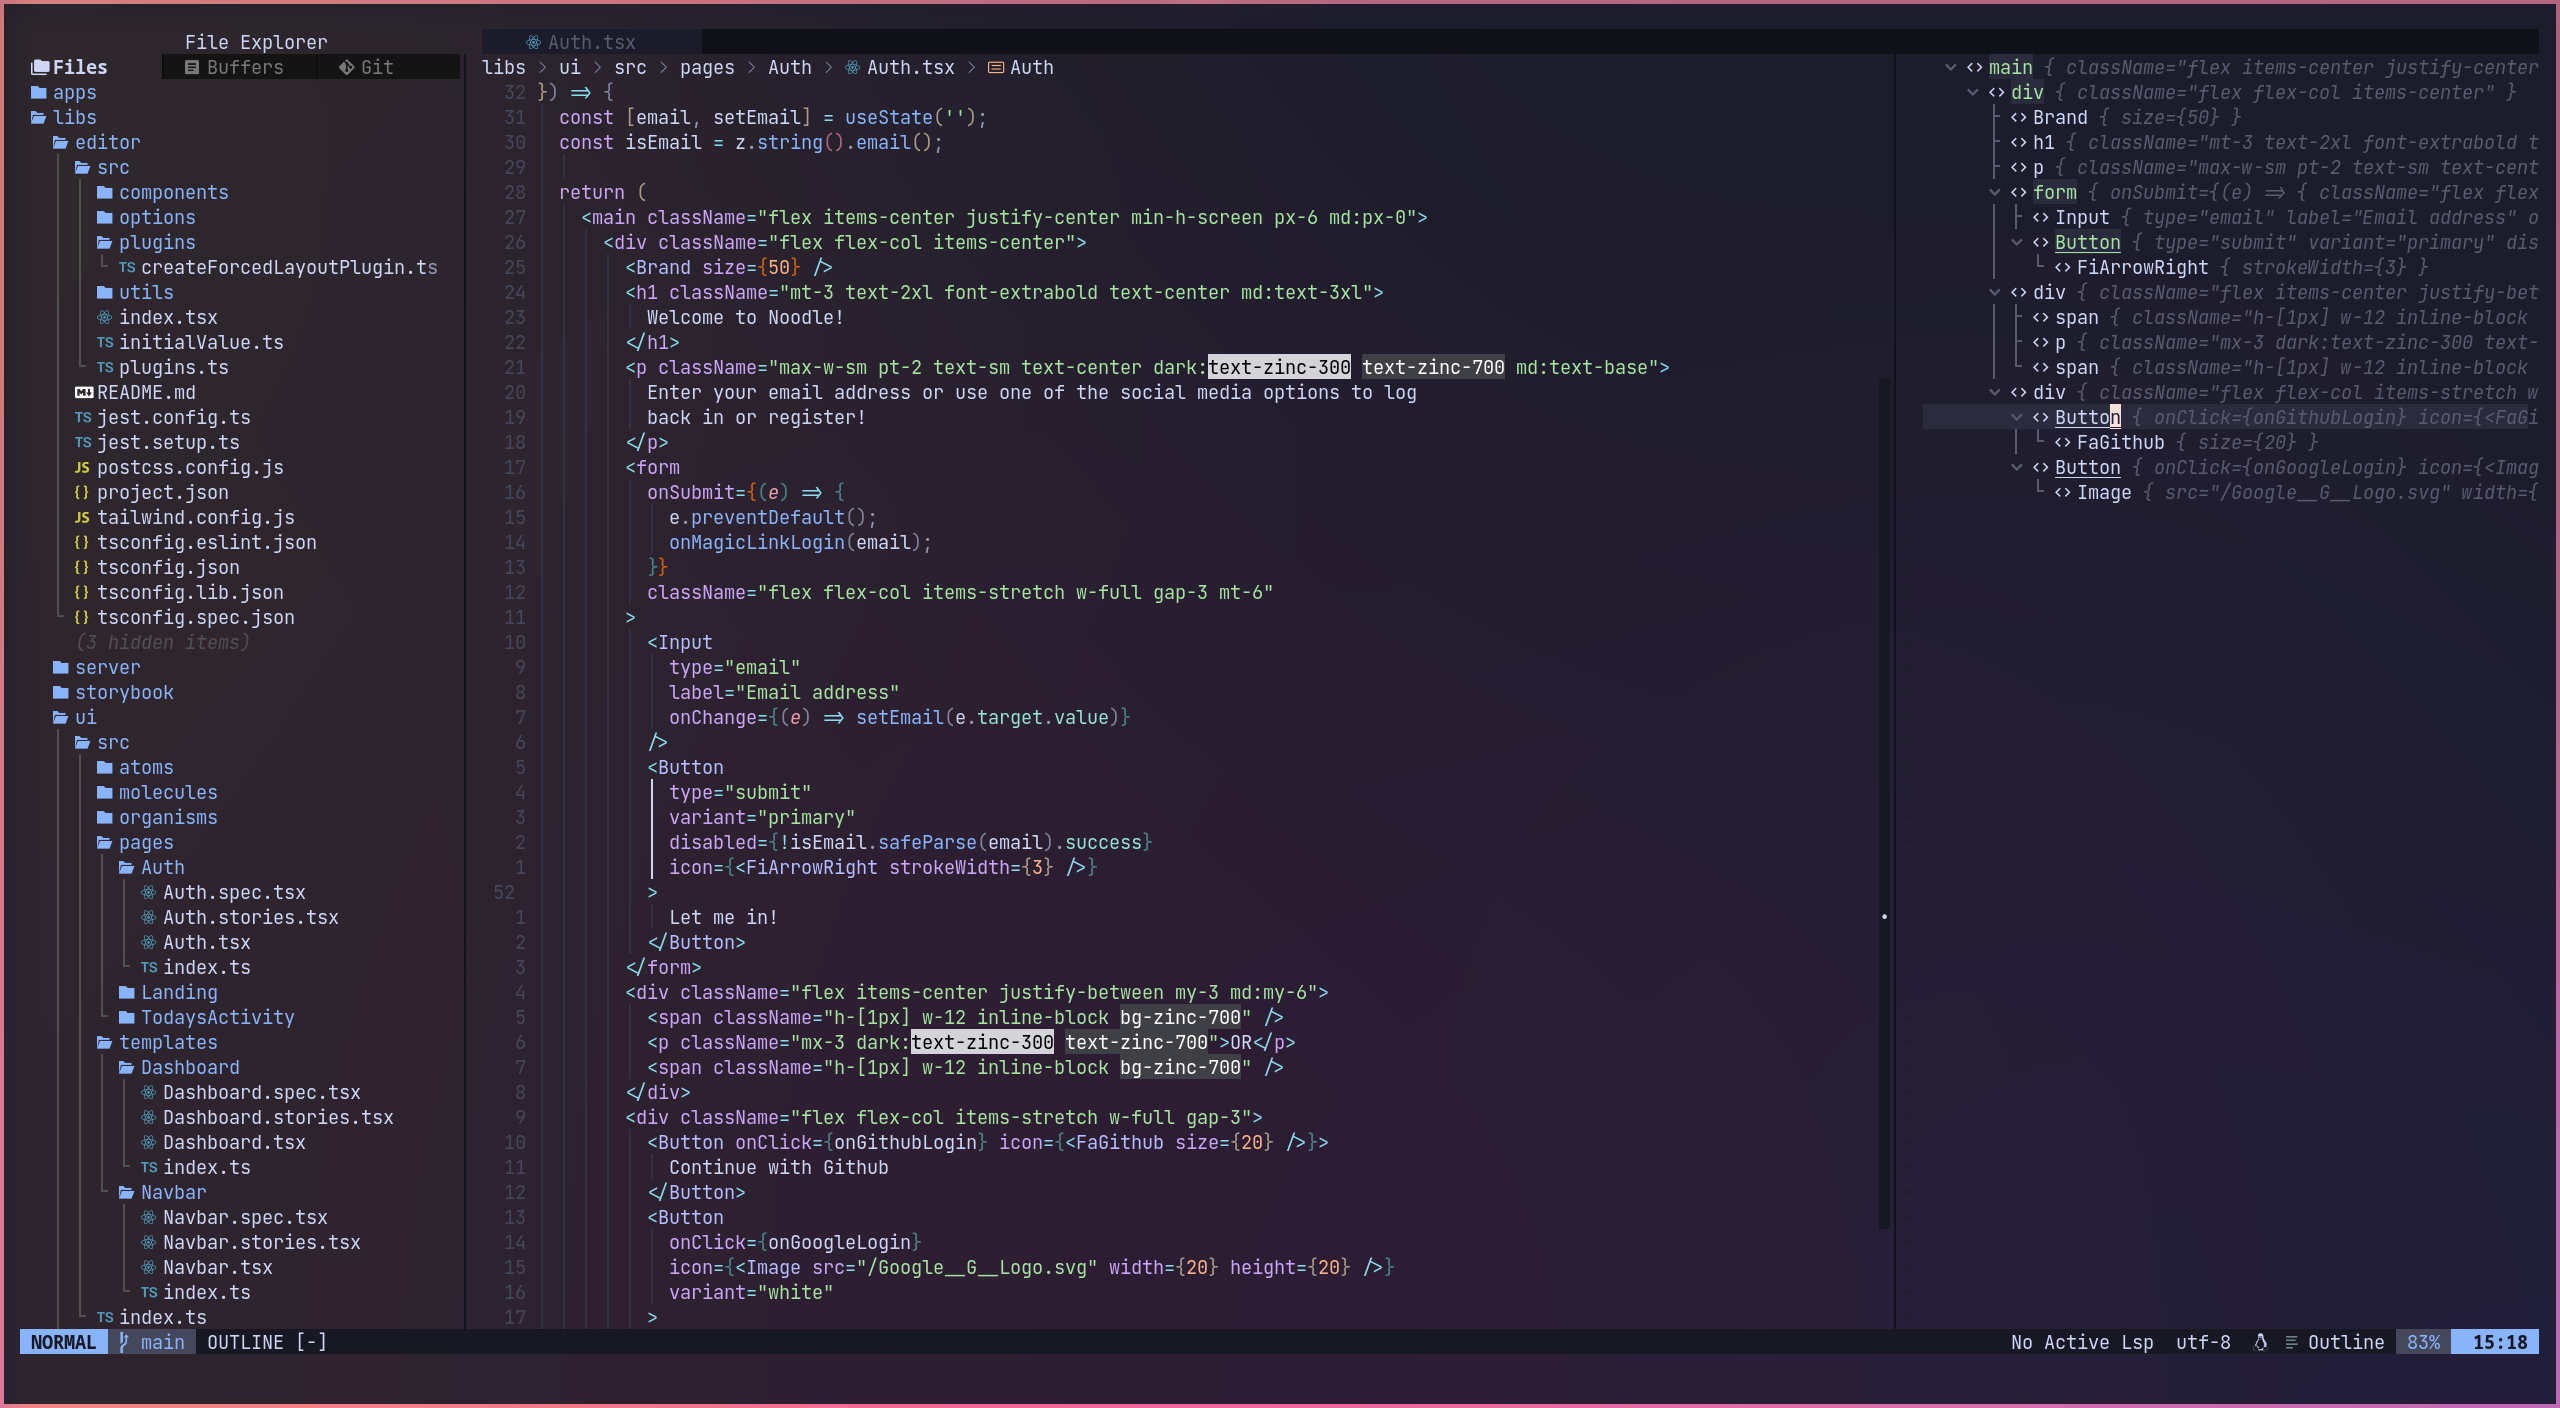Click the JSON braces icon beside project.json
Viewport: 2560px width, 1408px height.
coord(82,492)
